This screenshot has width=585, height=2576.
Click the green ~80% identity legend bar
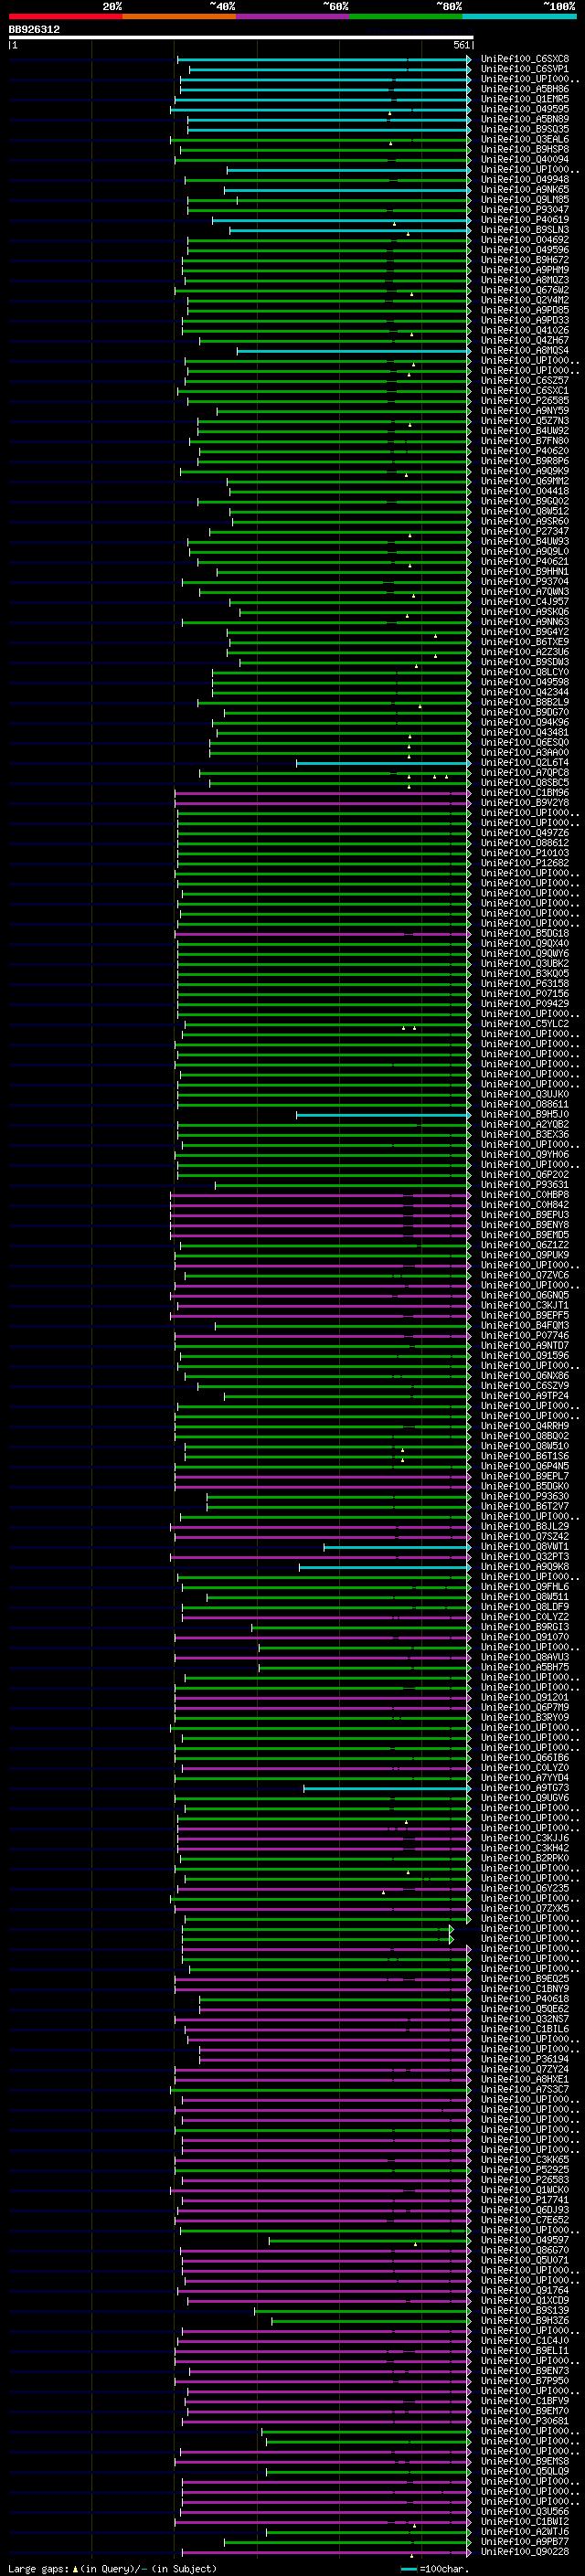click(x=406, y=16)
